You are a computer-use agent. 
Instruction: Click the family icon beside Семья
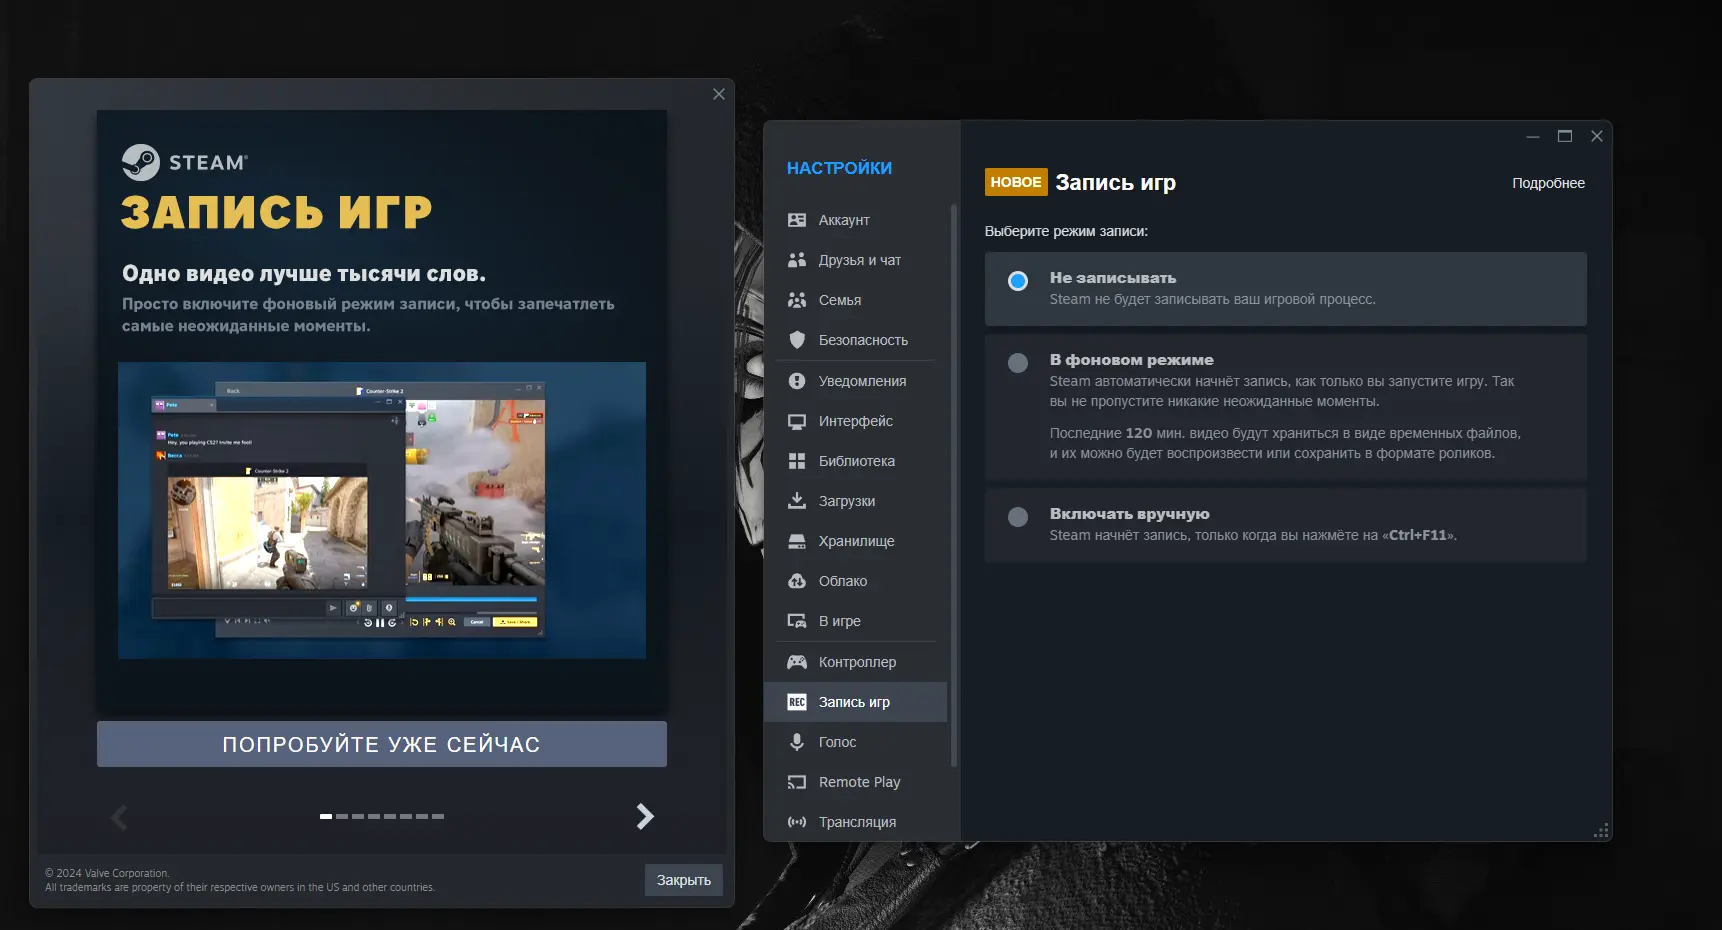click(797, 300)
